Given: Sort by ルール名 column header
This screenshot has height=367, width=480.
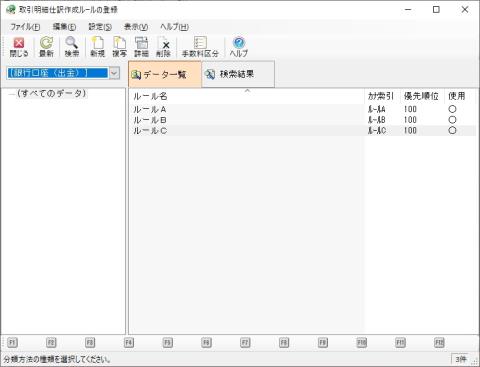Looking at the screenshot, I should pos(247,96).
